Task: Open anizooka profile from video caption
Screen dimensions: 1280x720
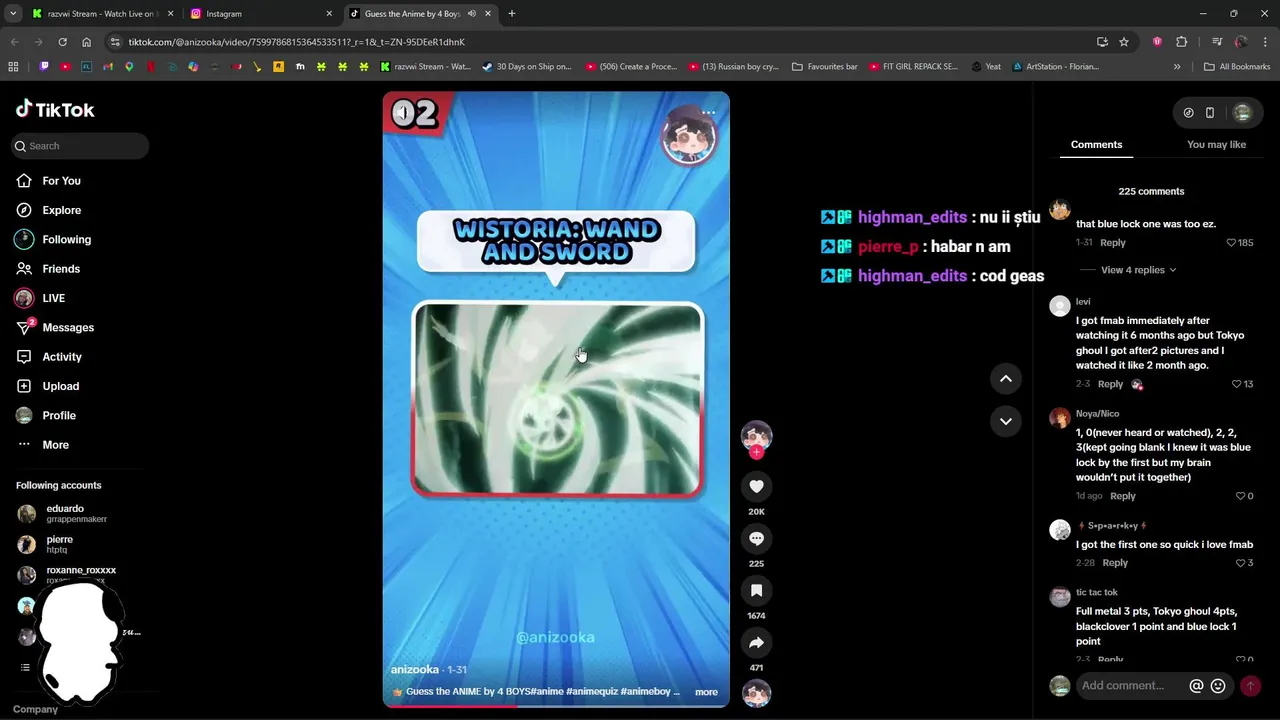Action: (x=414, y=669)
